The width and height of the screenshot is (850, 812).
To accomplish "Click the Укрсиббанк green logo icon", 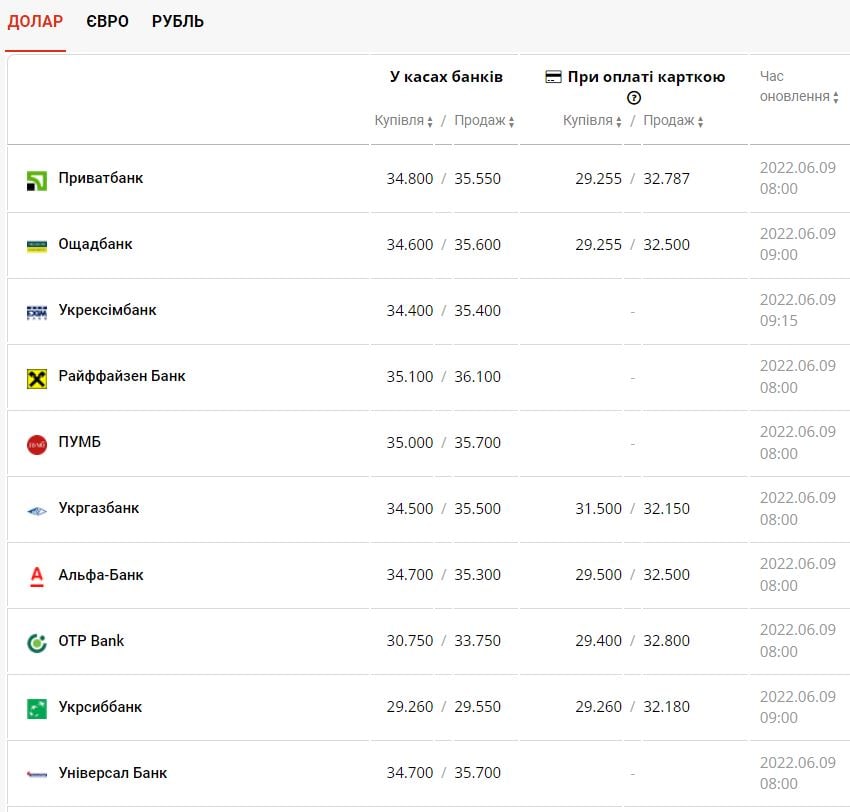I will (x=37, y=708).
